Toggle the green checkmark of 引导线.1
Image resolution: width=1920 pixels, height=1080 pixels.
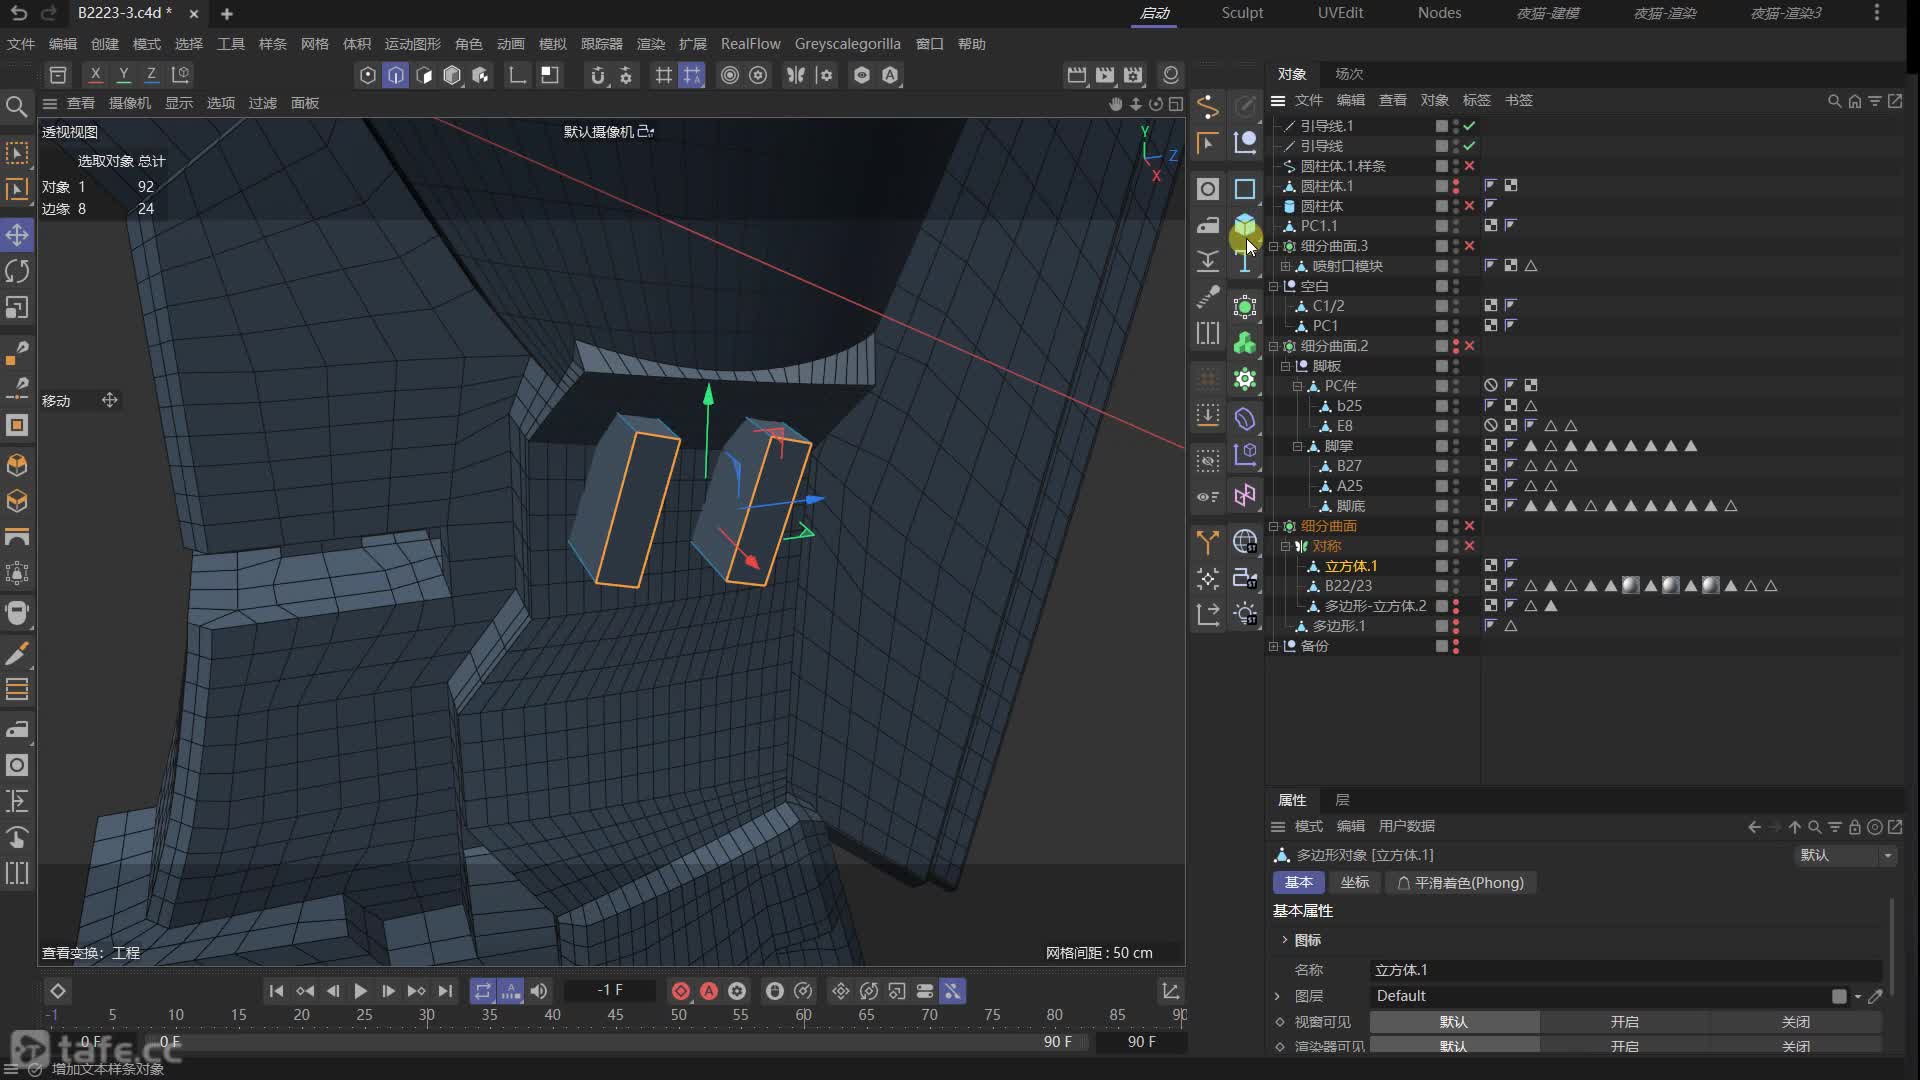click(x=1469, y=126)
